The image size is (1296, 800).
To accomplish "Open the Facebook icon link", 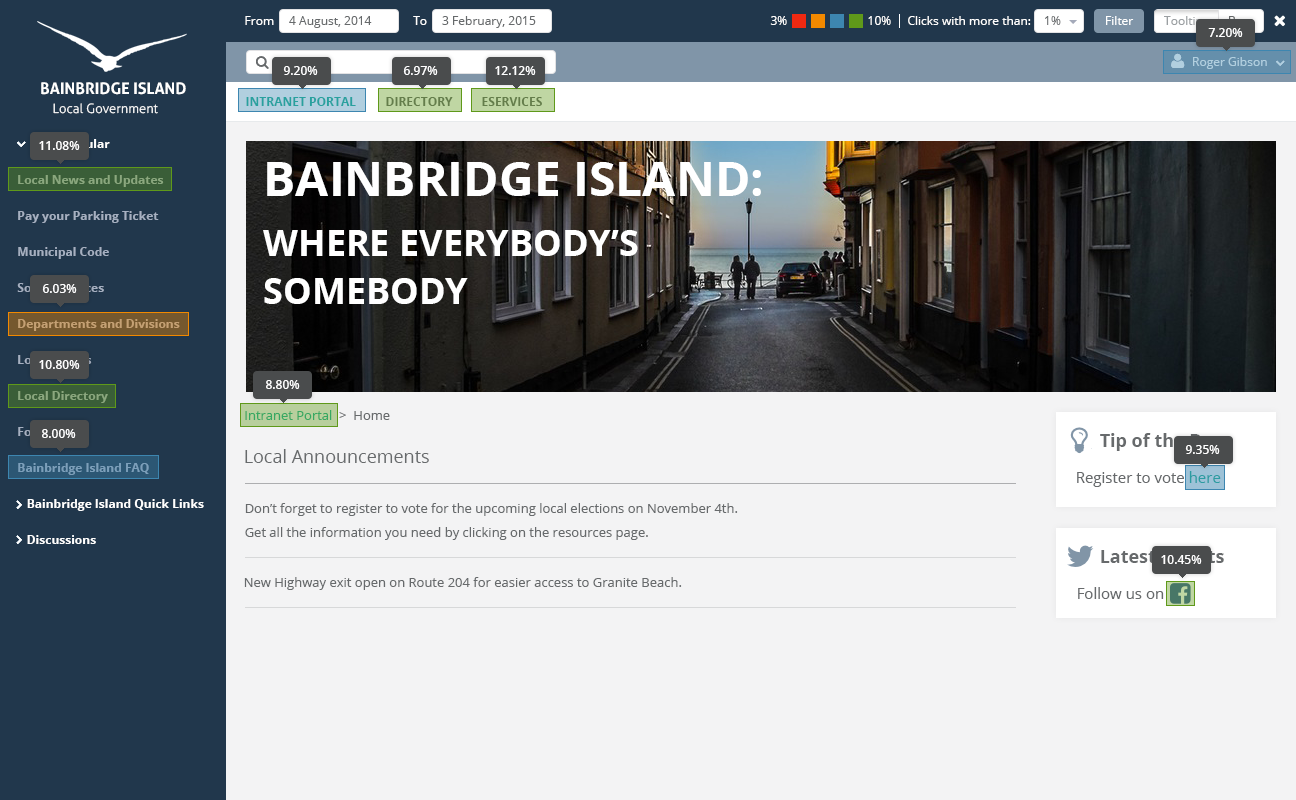I will (1180, 594).
